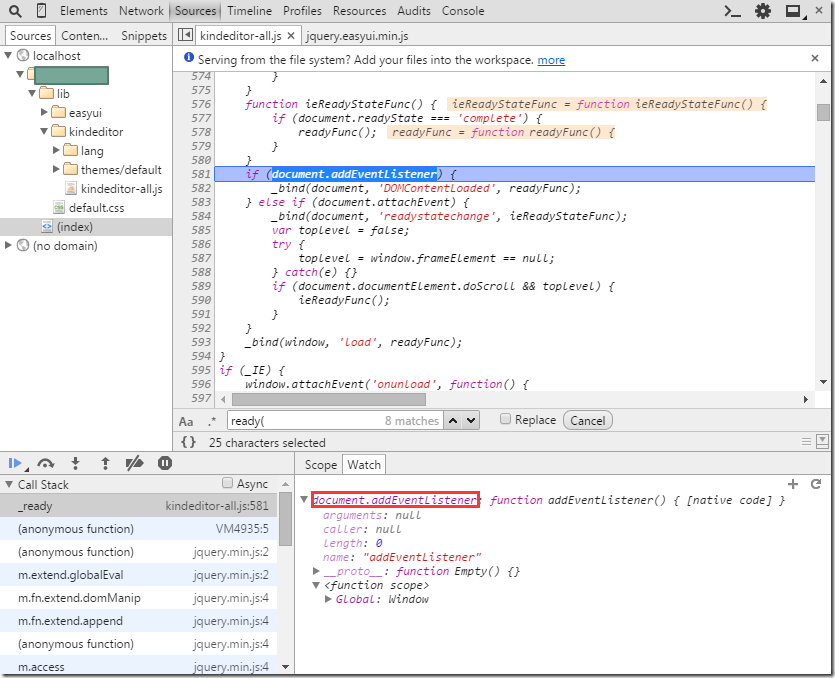The image size is (835, 678).
Task: Expand the easyui folder in file tree
Action: point(45,112)
